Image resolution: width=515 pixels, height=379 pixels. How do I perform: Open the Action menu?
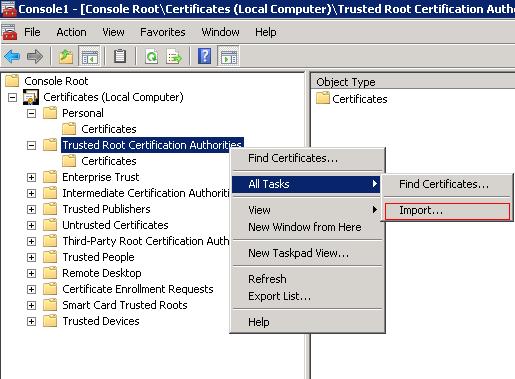71,32
